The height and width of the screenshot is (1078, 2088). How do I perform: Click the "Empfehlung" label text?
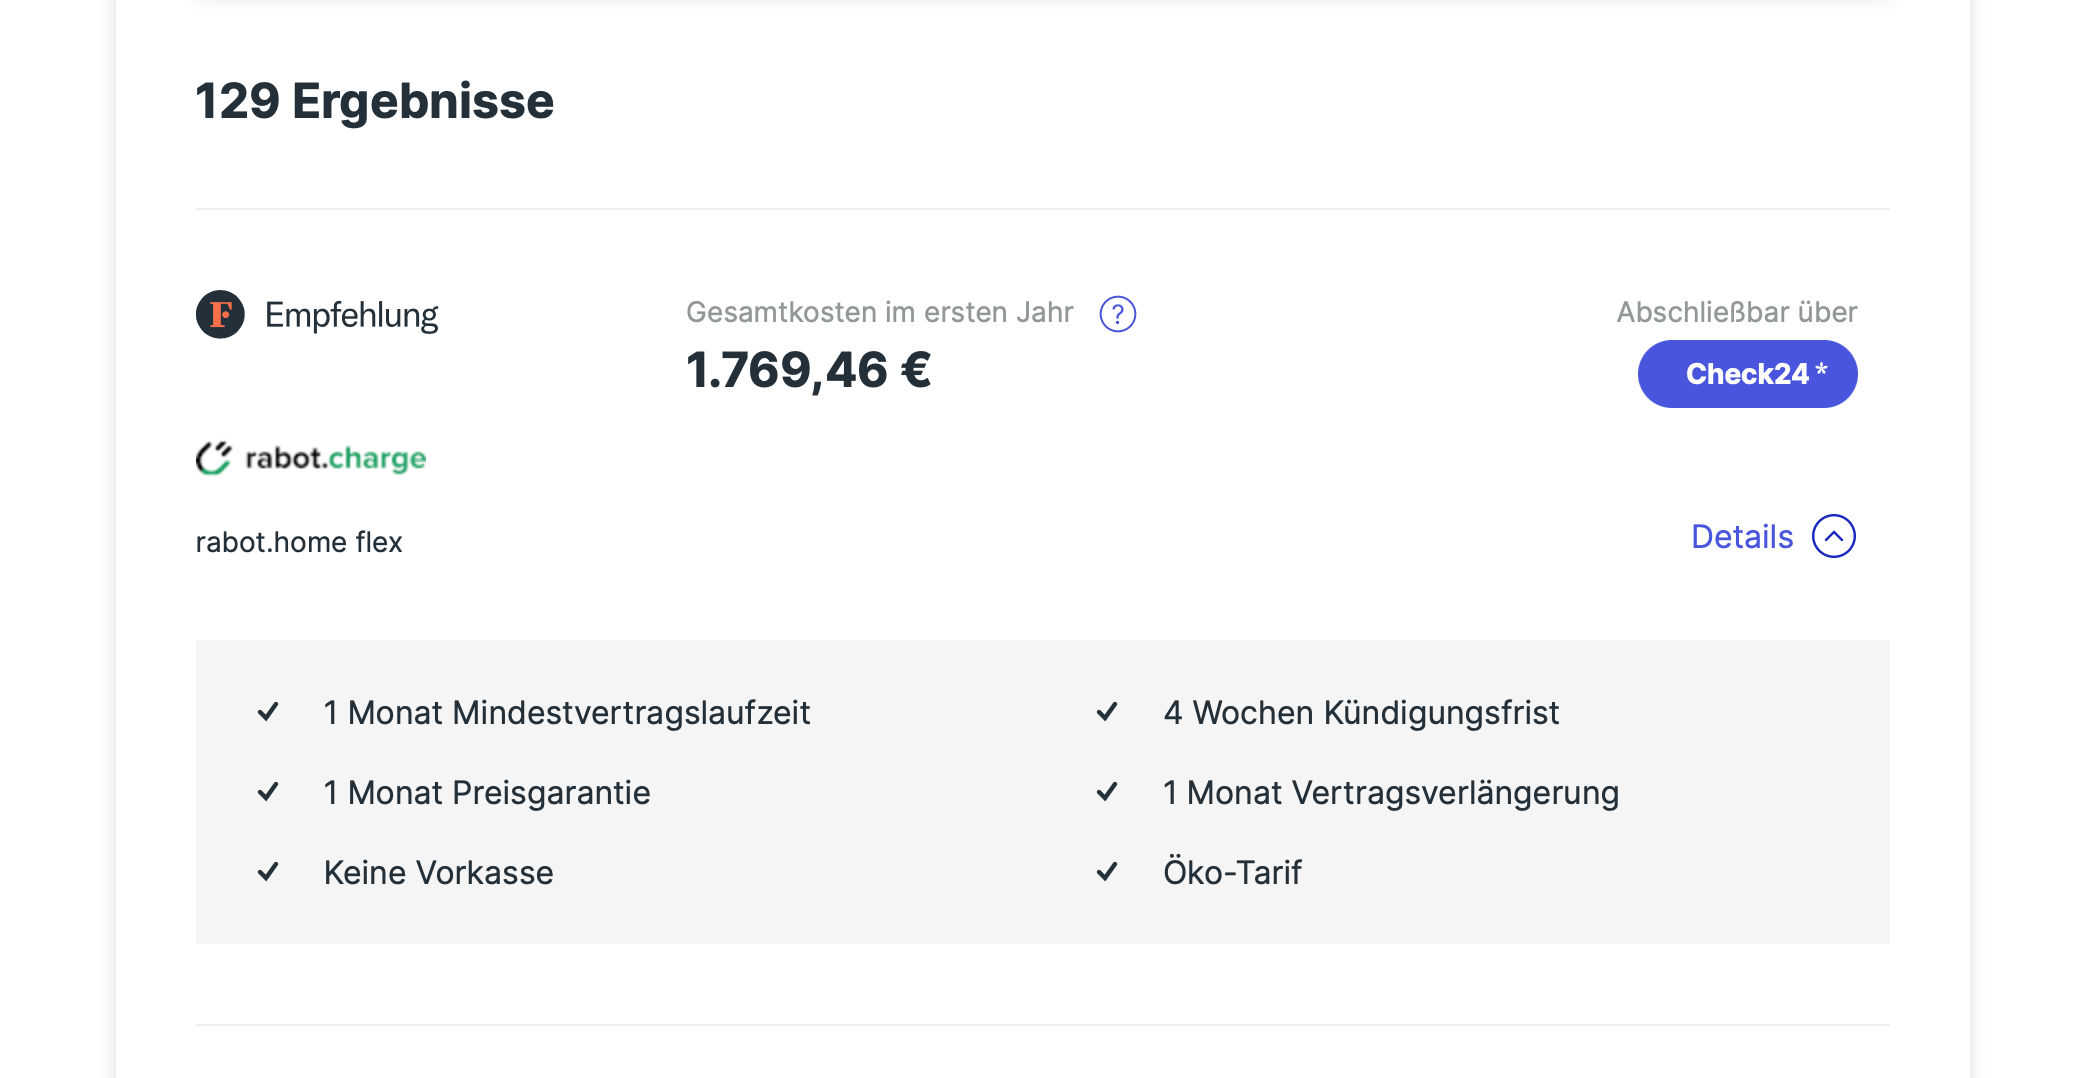tap(351, 315)
